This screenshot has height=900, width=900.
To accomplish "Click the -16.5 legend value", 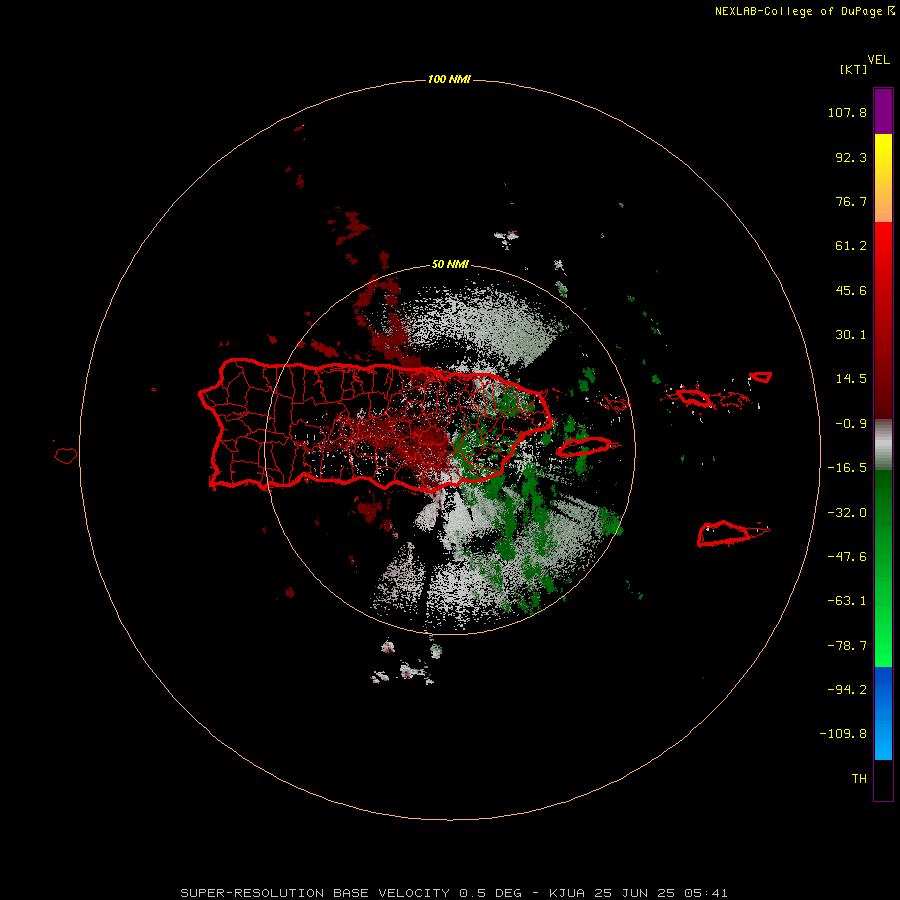I will point(847,468).
